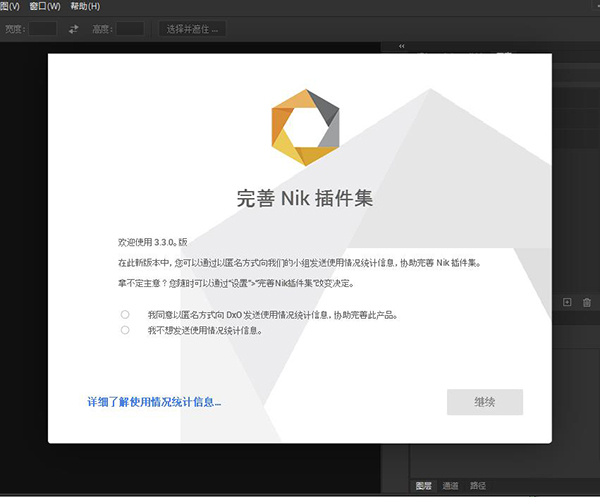Viewport: 600px width, 497px height.
Task: Click the 完善 Nik 插件集 heading text
Action: (x=305, y=198)
